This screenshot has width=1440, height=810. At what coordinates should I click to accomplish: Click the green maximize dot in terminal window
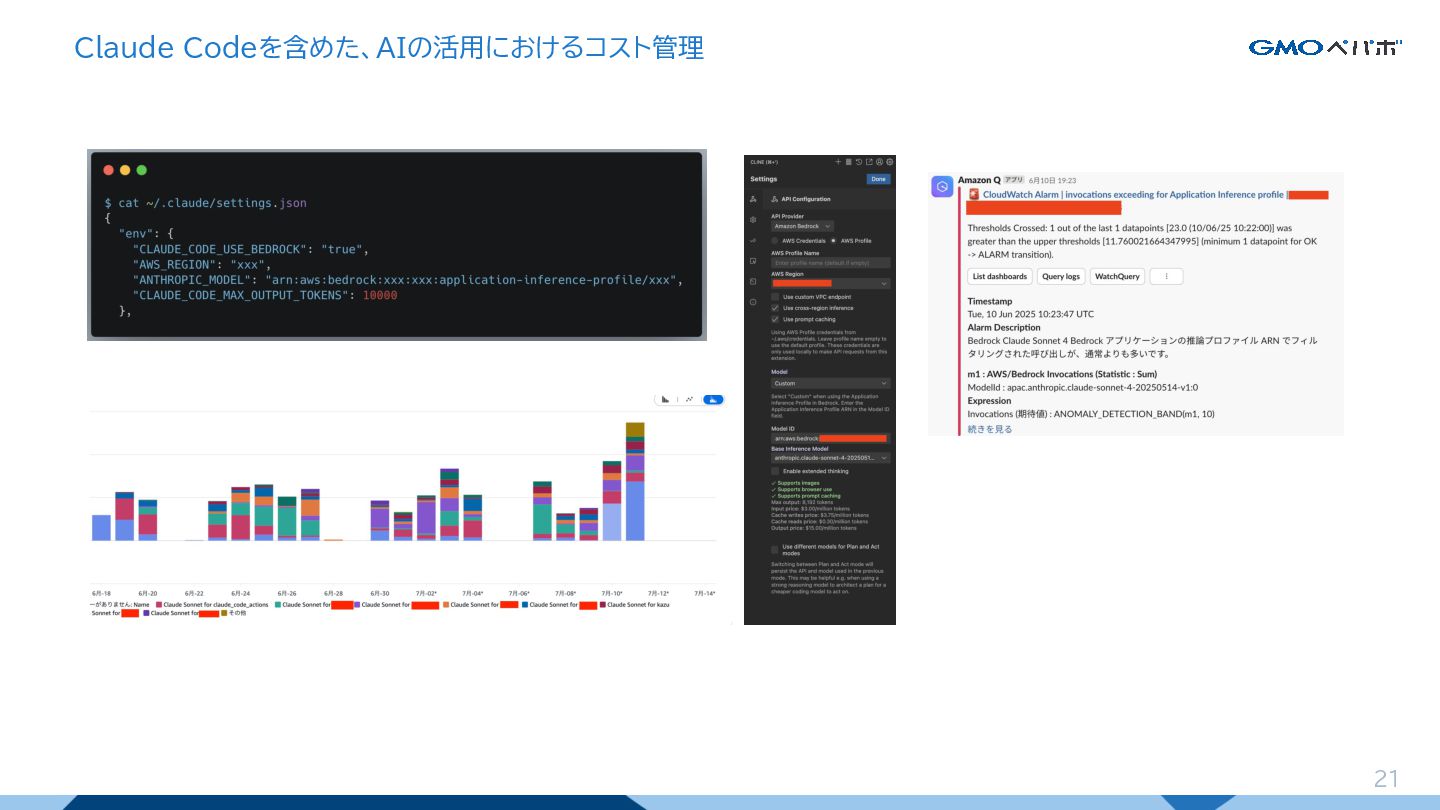[141, 170]
